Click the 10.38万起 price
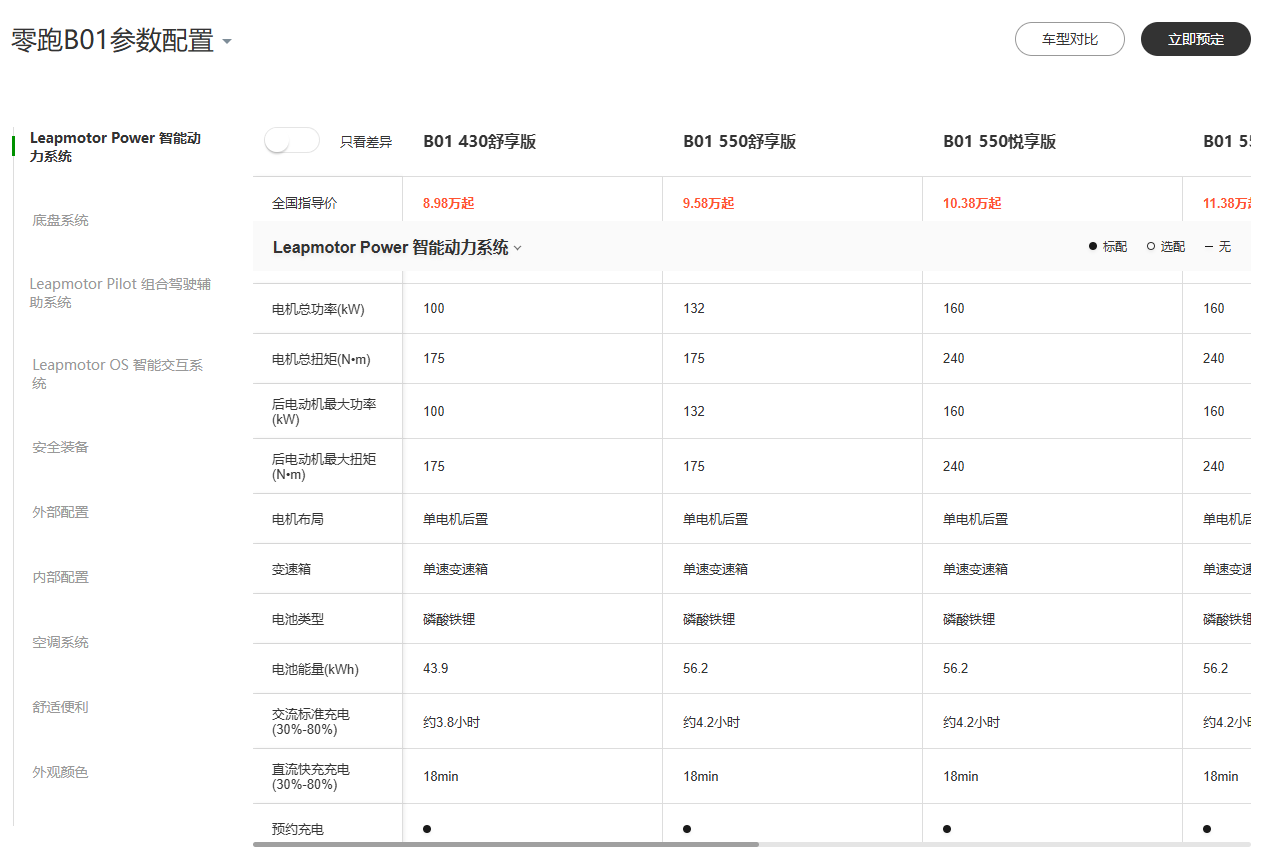 click(972, 203)
